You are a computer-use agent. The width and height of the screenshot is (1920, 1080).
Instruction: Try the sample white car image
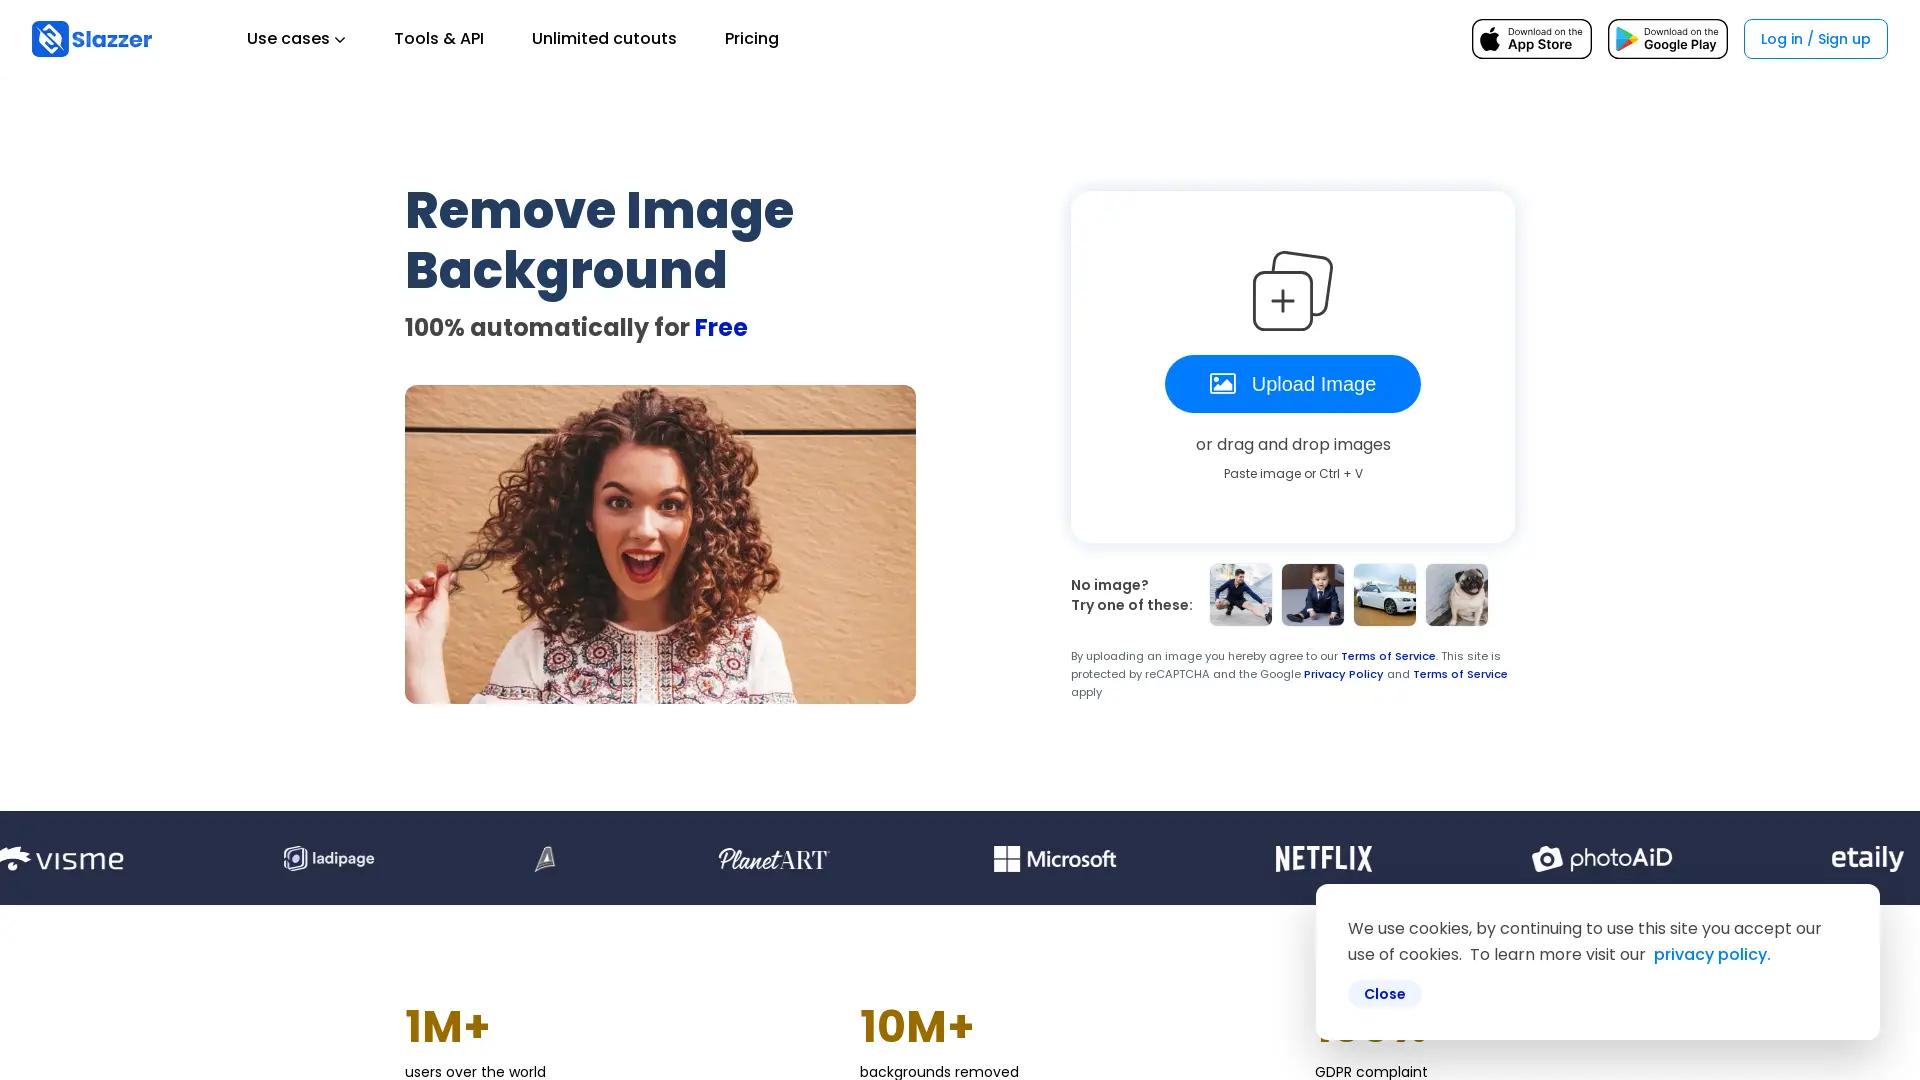point(1384,595)
